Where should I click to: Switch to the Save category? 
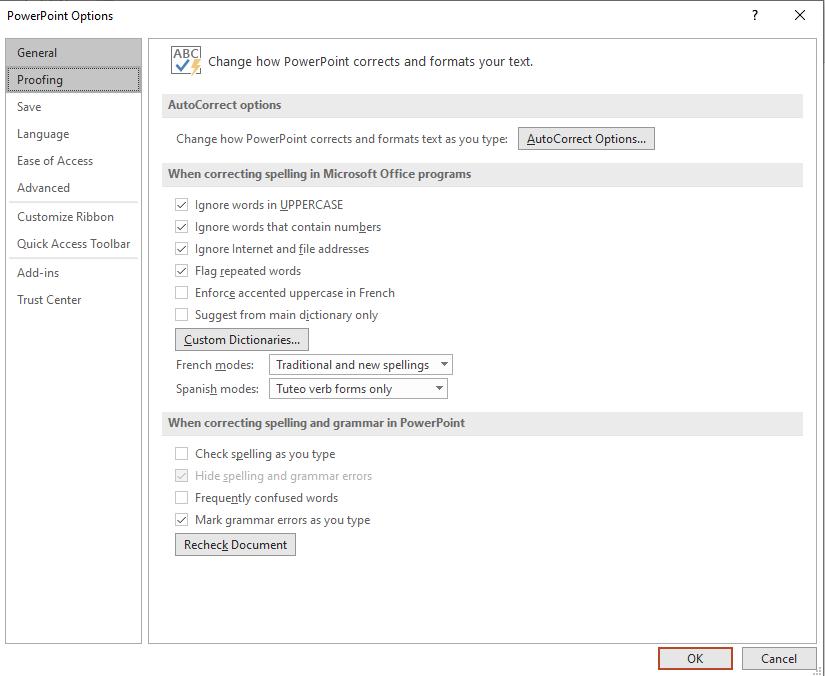tap(29, 107)
